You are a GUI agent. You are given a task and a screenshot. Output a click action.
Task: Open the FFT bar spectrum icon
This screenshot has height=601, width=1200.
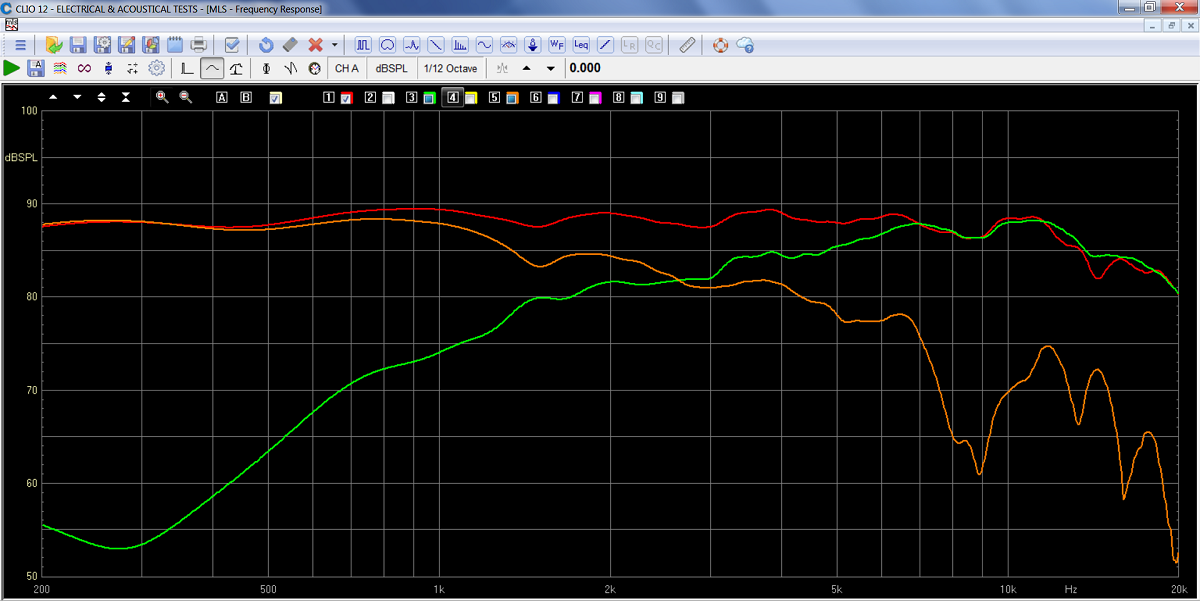coord(460,45)
